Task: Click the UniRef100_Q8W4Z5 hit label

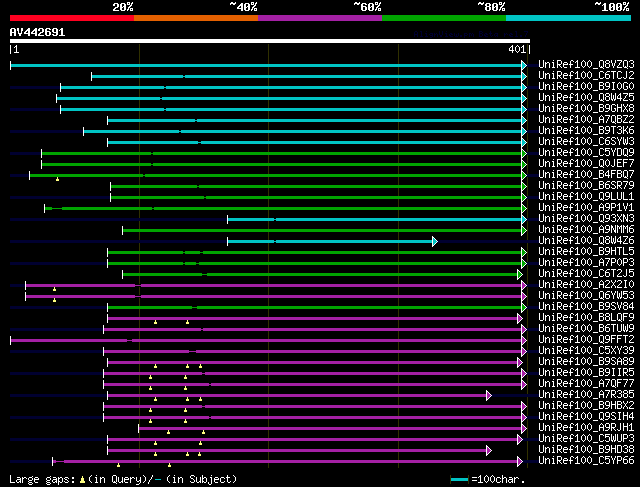Action: click(586, 97)
